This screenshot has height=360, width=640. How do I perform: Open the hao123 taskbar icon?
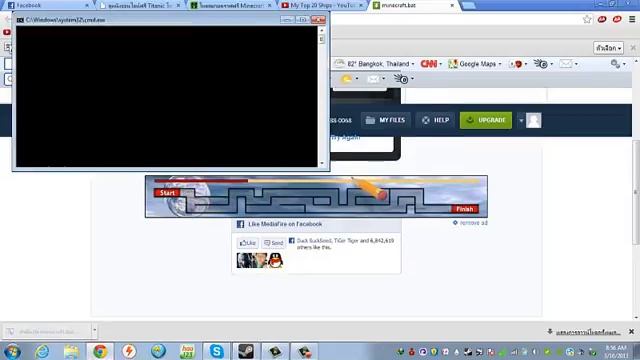[187, 351]
